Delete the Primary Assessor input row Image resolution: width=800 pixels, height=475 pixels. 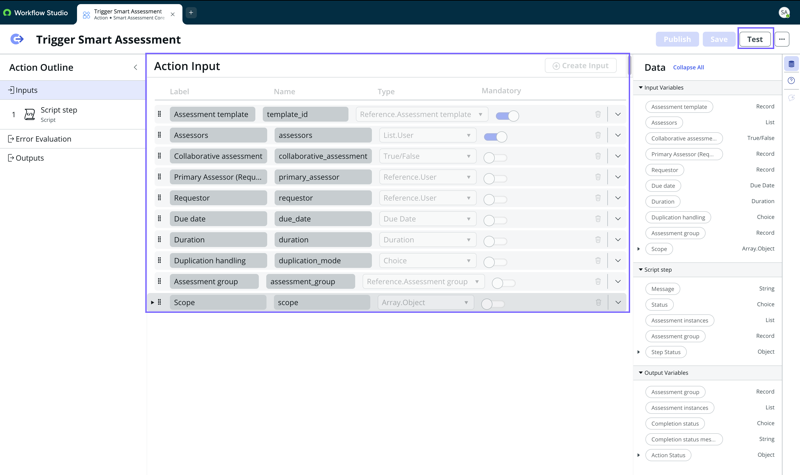pos(598,177)
